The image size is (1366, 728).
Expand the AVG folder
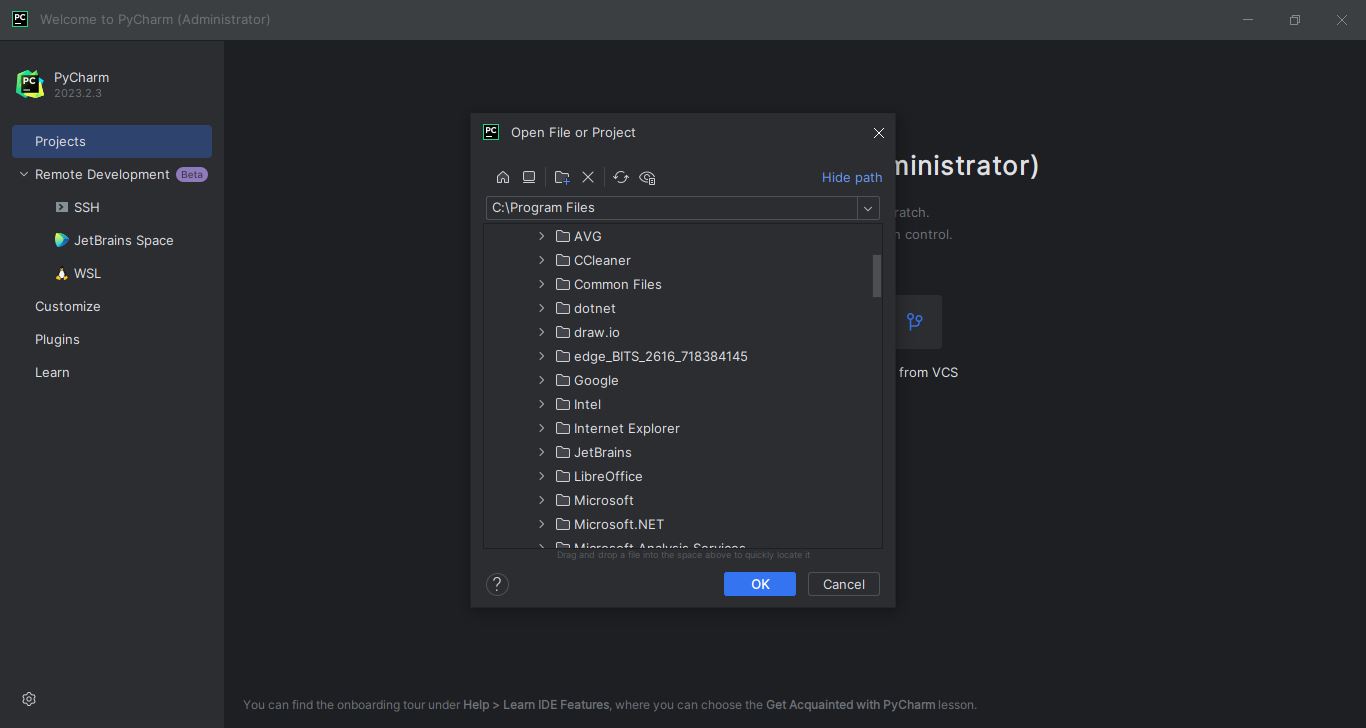[542, 236]
